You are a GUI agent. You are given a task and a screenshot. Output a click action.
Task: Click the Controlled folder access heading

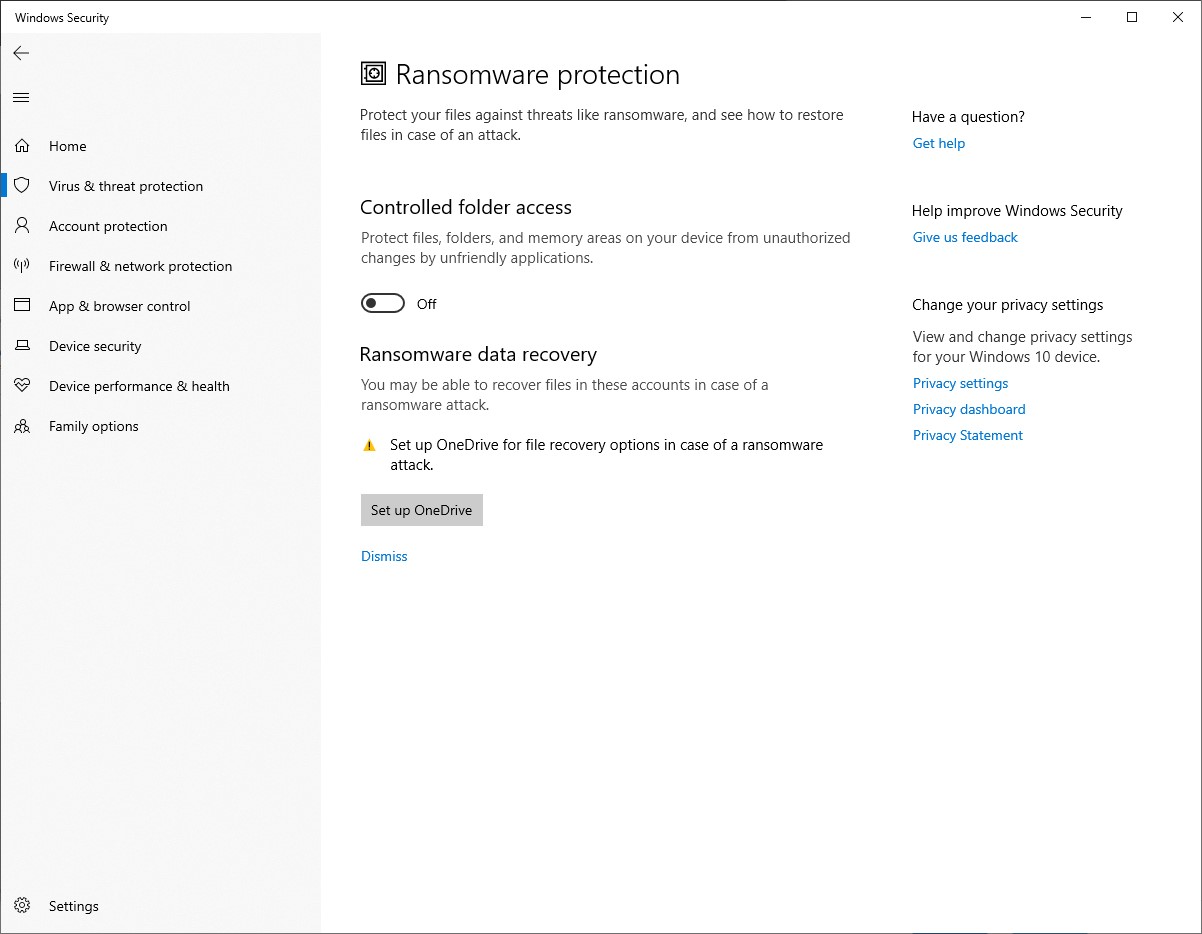tap(466, 207)
